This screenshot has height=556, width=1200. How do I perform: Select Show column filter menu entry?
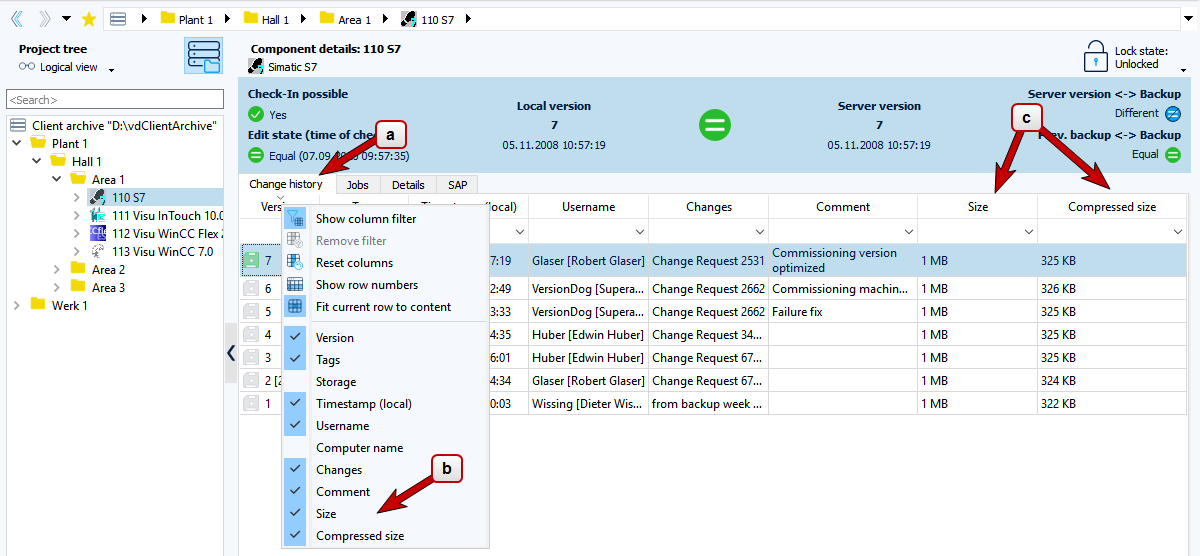tap(365, 219)
